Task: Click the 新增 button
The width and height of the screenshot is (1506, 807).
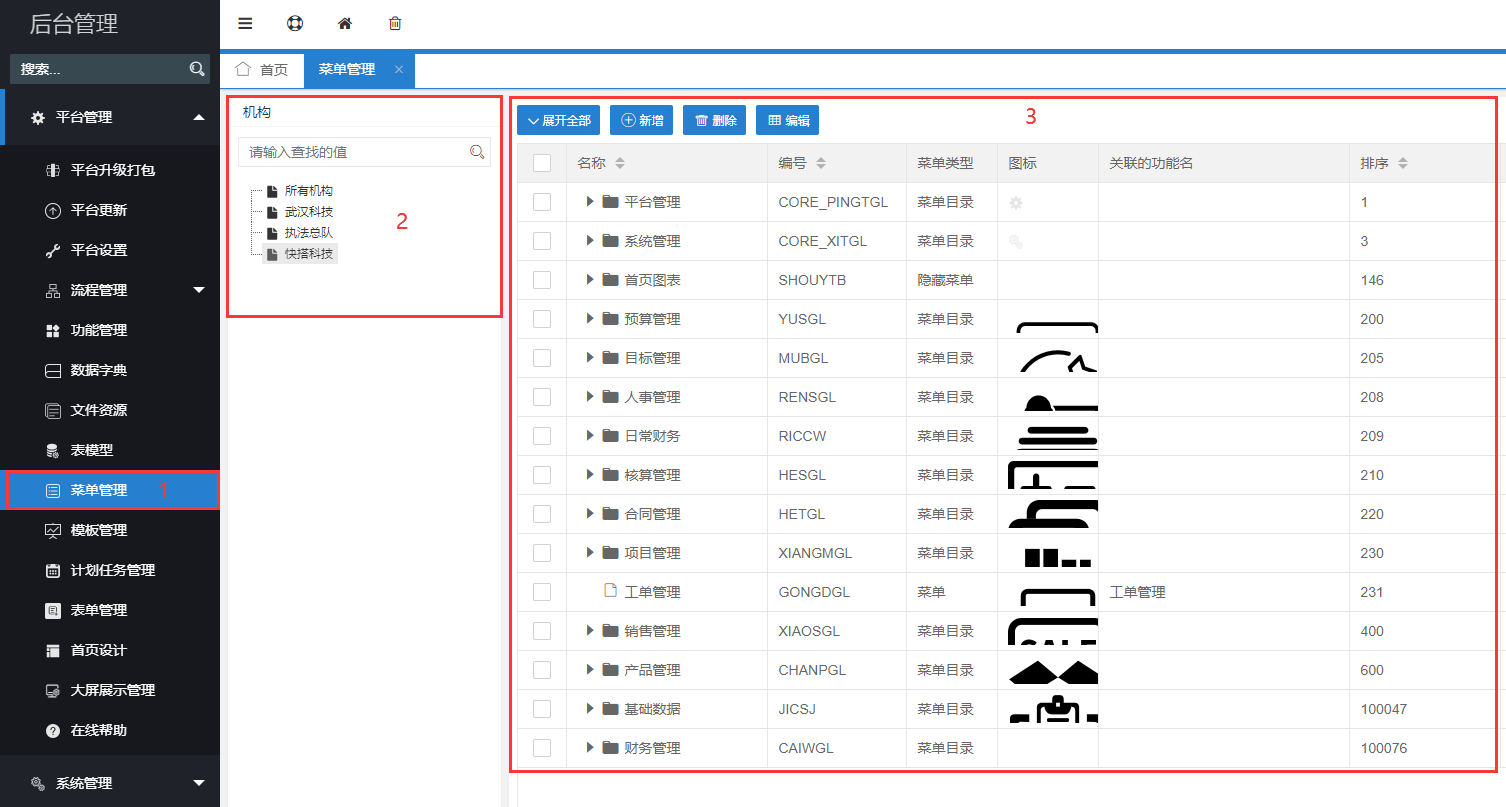Action: (642, 120)
